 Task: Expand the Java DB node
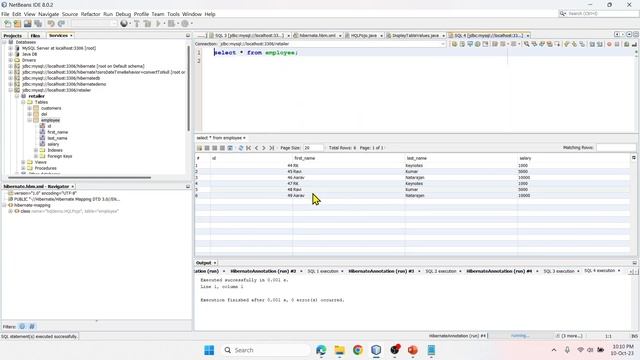11,54
